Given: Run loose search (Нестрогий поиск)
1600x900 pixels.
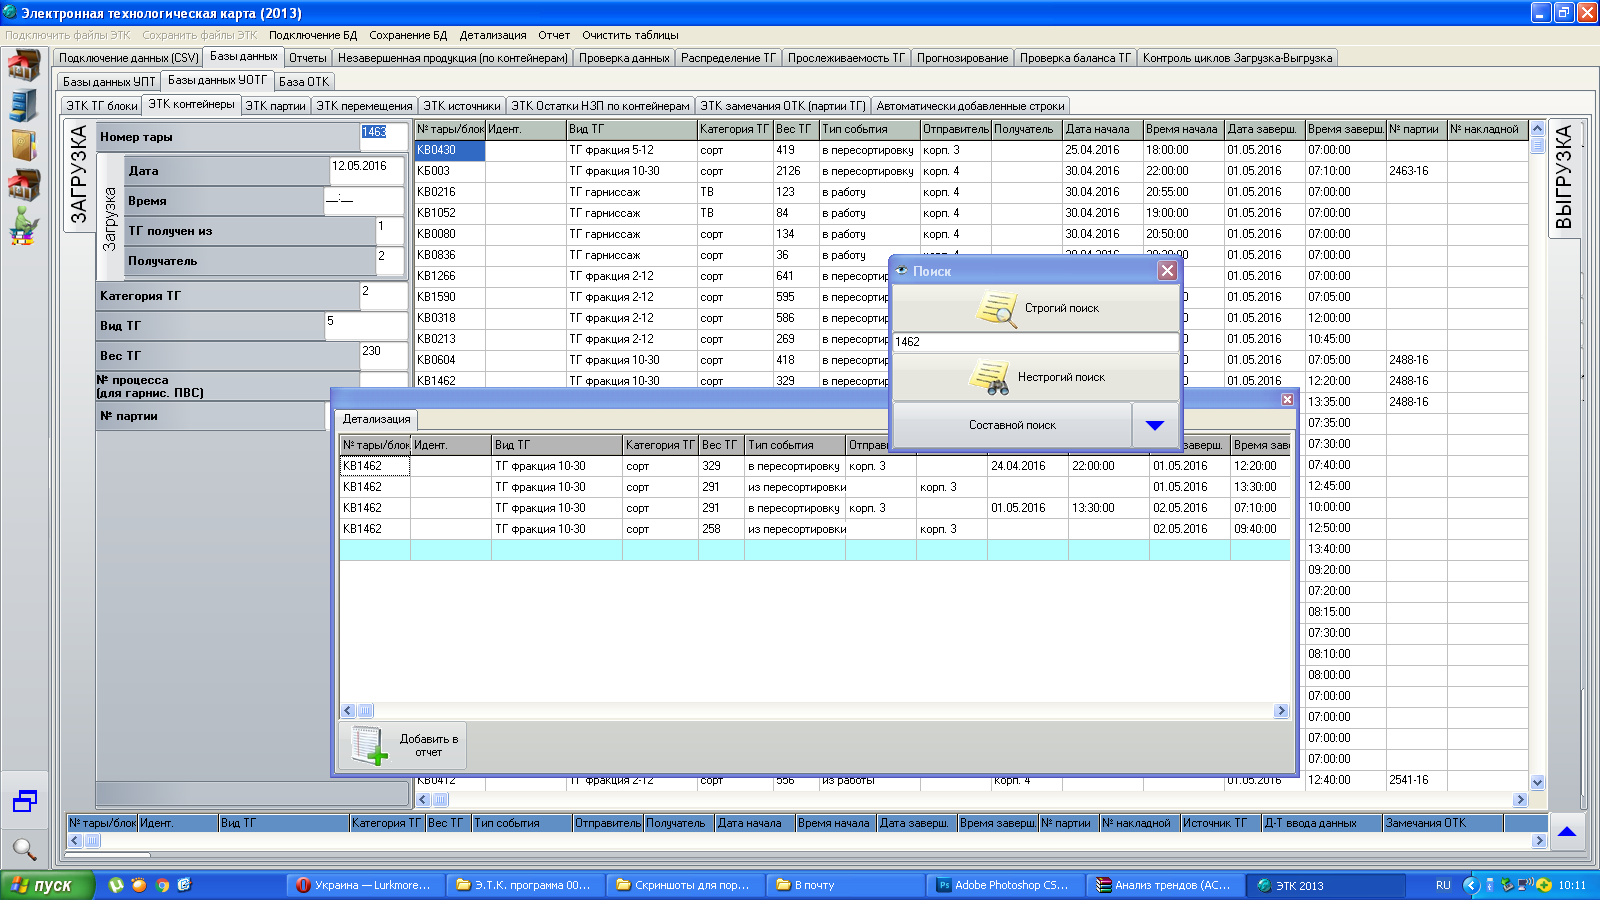Looking at the screenshot, I should pyautogui.click(x=1035, y=377).
